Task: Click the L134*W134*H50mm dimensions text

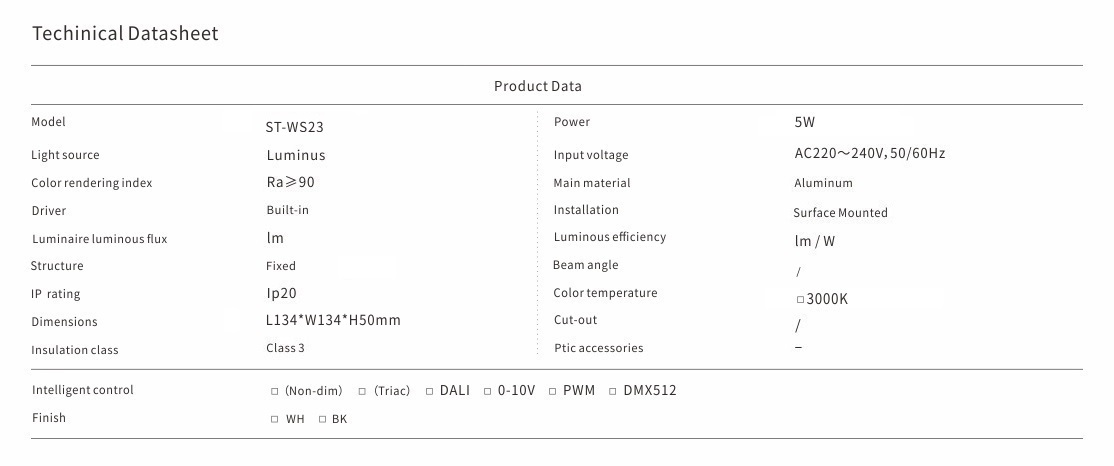Action: (333, 321)
